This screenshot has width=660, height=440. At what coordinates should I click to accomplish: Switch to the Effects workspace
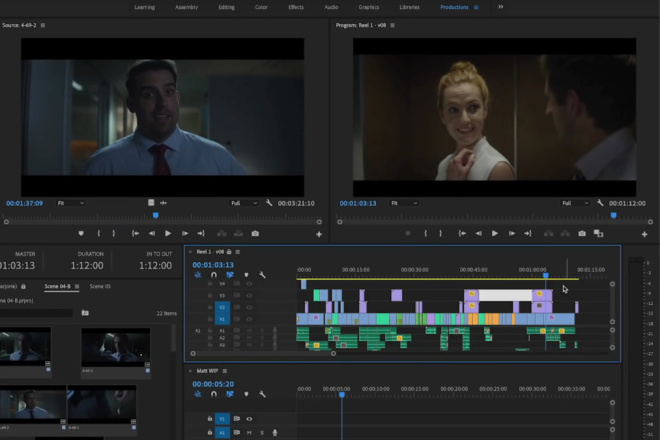point(296,7)
